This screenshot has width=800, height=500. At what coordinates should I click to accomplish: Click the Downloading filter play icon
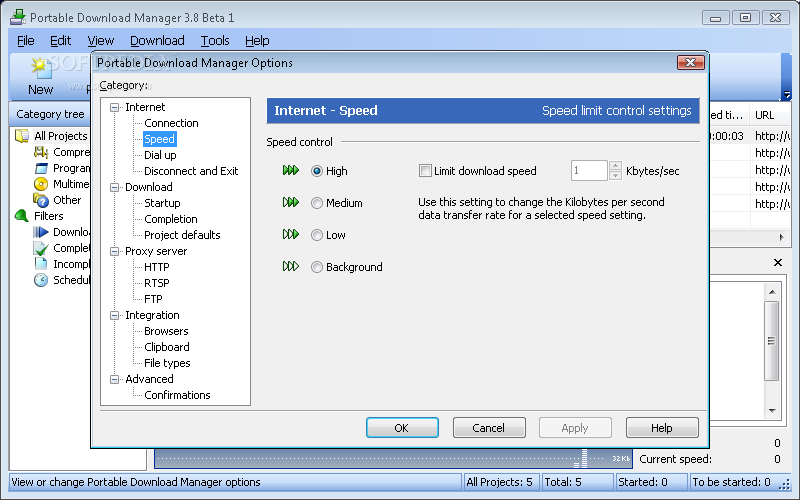click(x=41, y=232)
